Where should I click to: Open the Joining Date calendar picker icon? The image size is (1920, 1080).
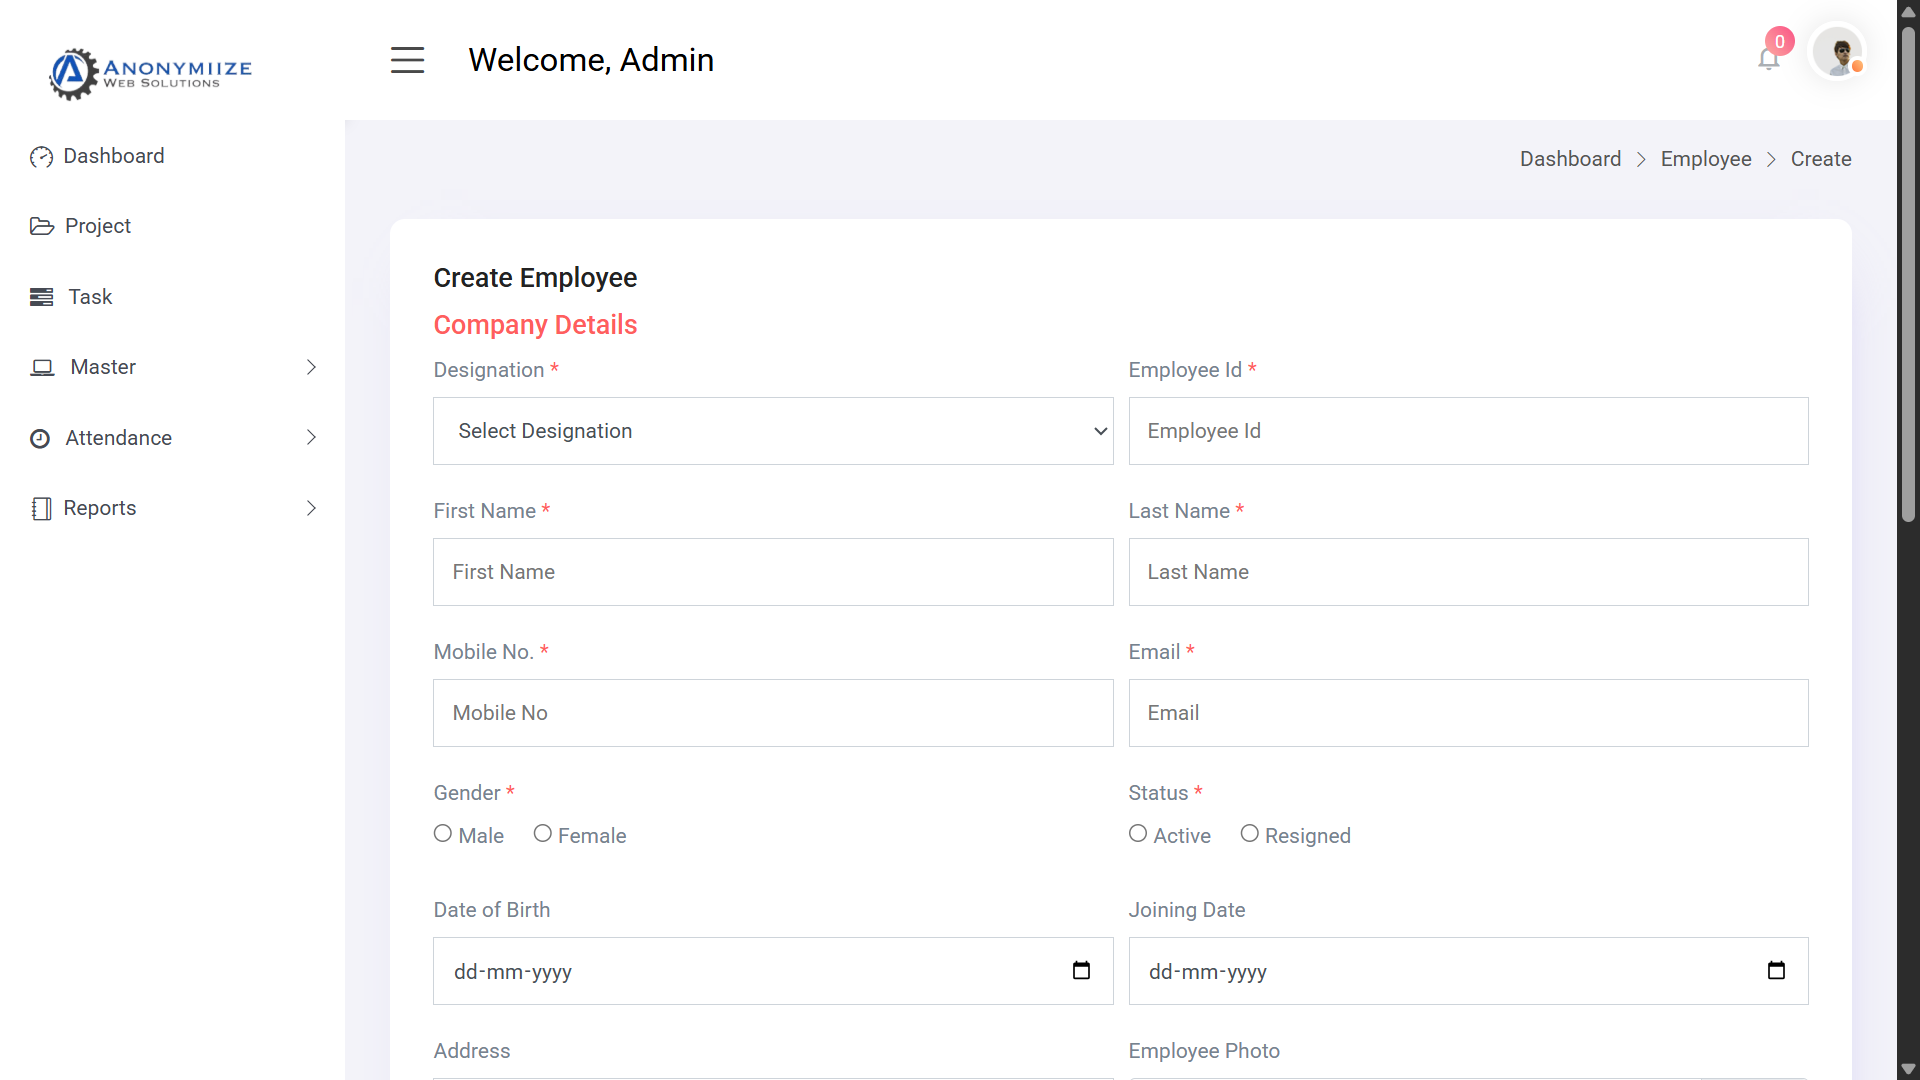click(1776, 971)
